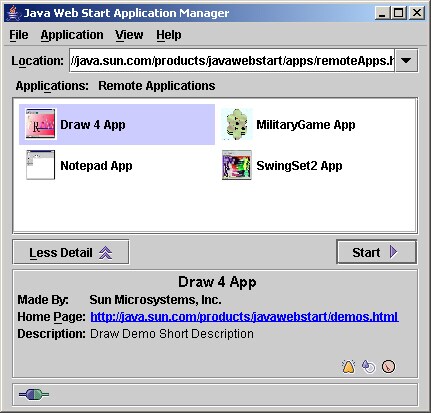Click Draw Demo Short Description text
This screenshot has height=413, width=431.
(x=172, y=334)
